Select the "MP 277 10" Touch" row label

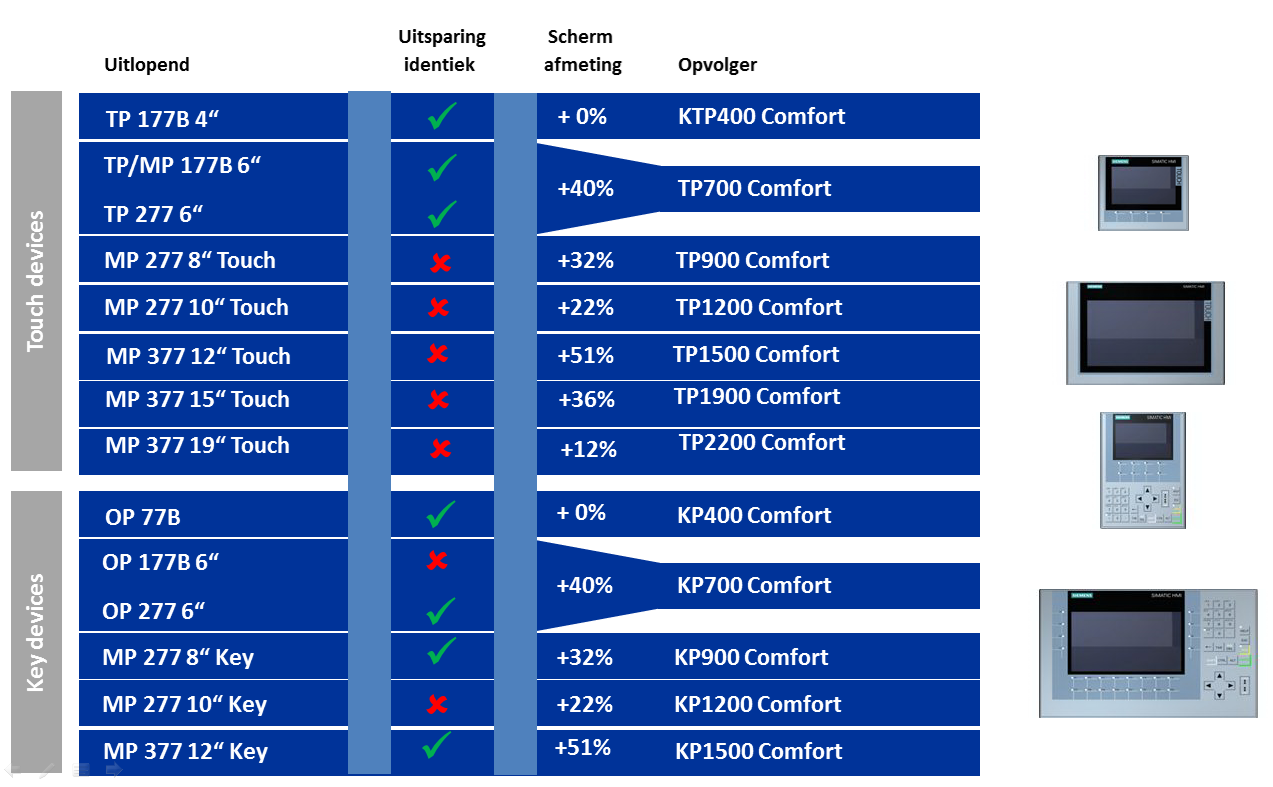pos(196,308)
